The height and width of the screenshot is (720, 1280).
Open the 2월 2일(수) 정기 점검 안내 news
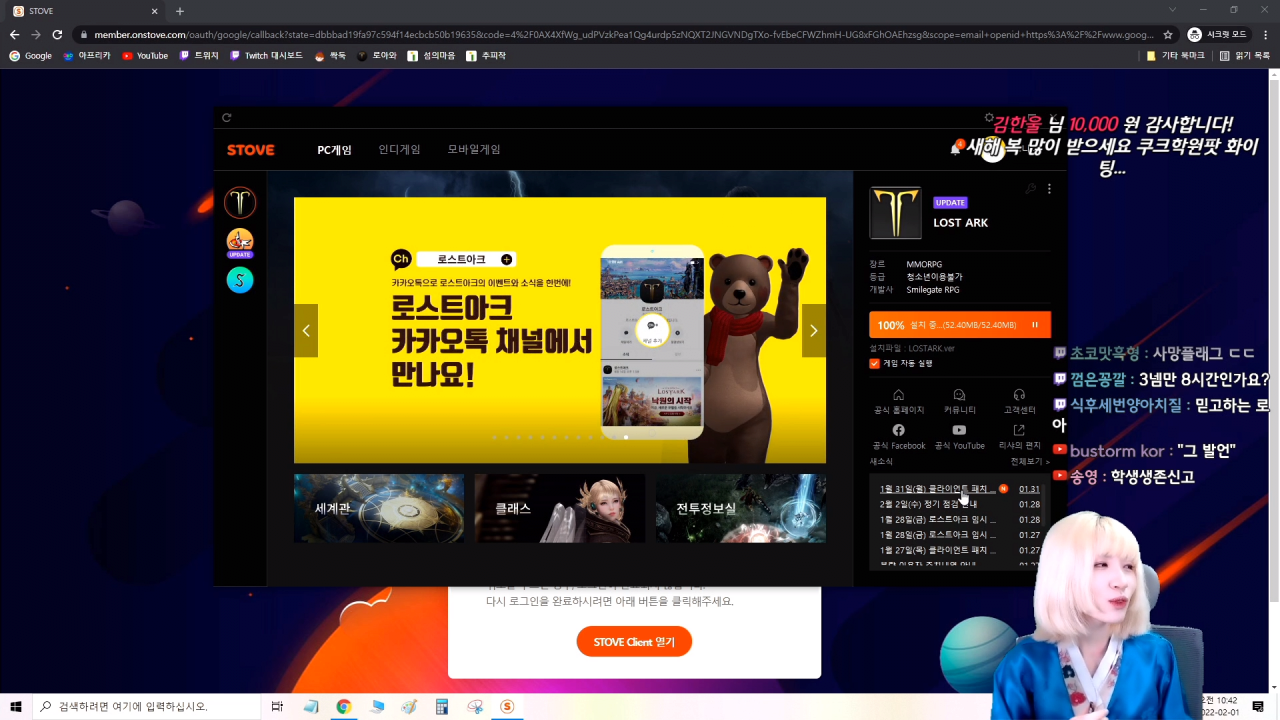[x=928, y=505]
